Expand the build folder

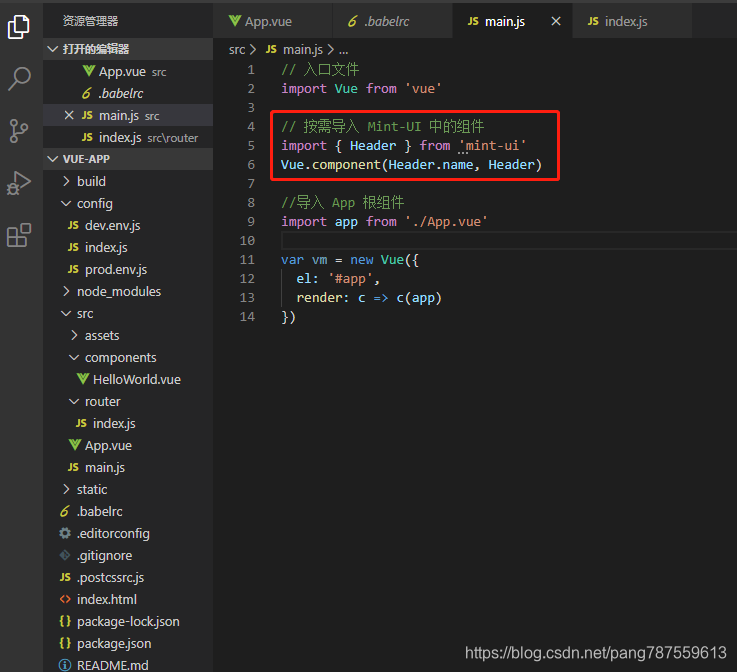coord(128,181)
